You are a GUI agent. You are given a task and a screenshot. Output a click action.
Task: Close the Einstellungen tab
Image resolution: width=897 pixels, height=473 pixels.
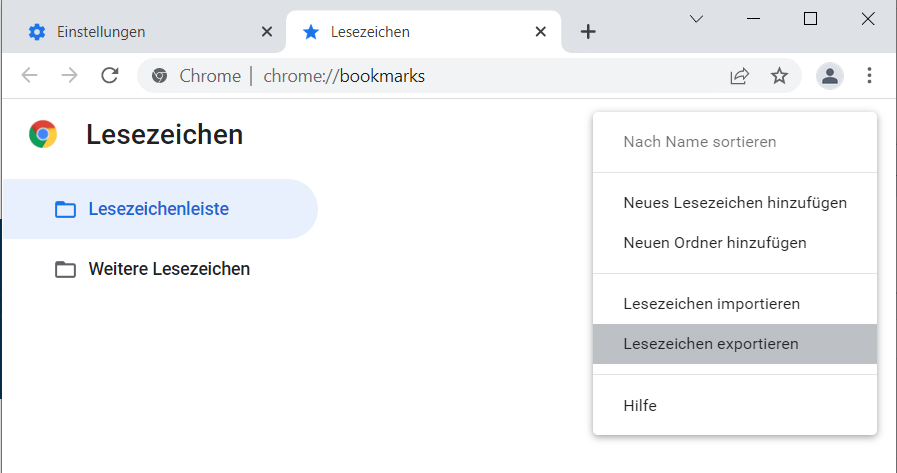click(x=266, y=32)
